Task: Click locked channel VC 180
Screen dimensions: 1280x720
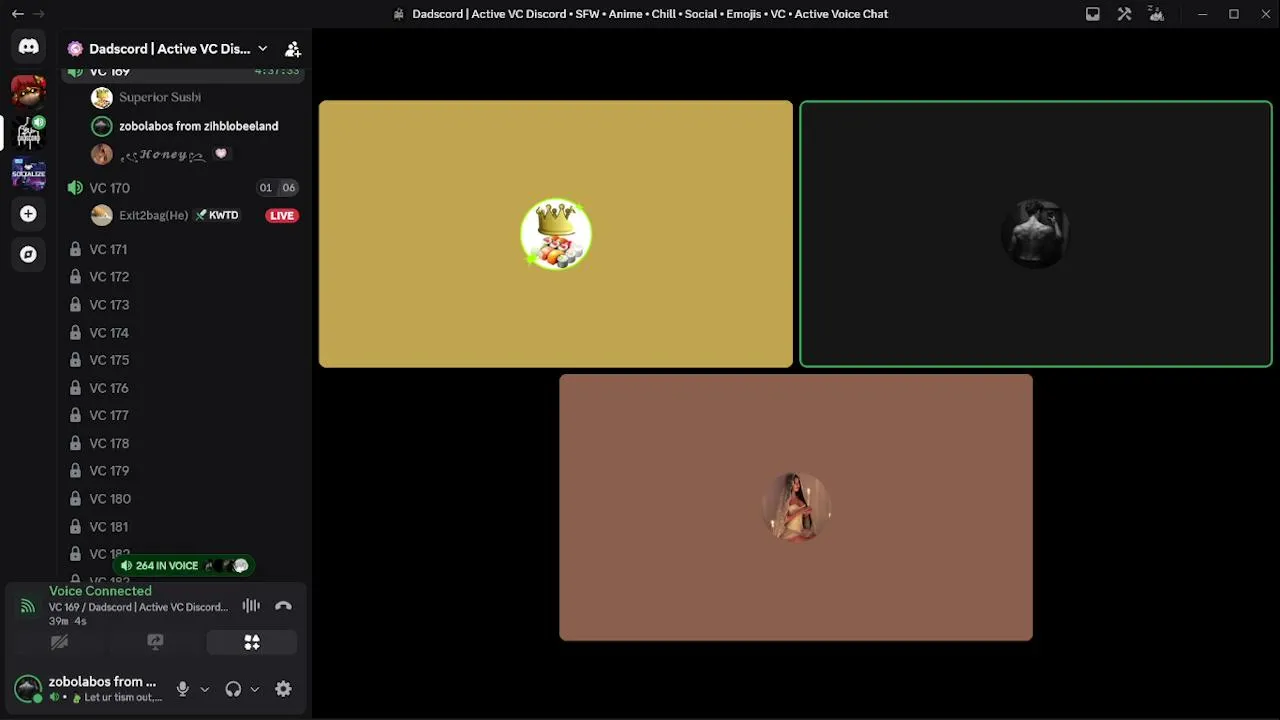Action: [183, 499]
